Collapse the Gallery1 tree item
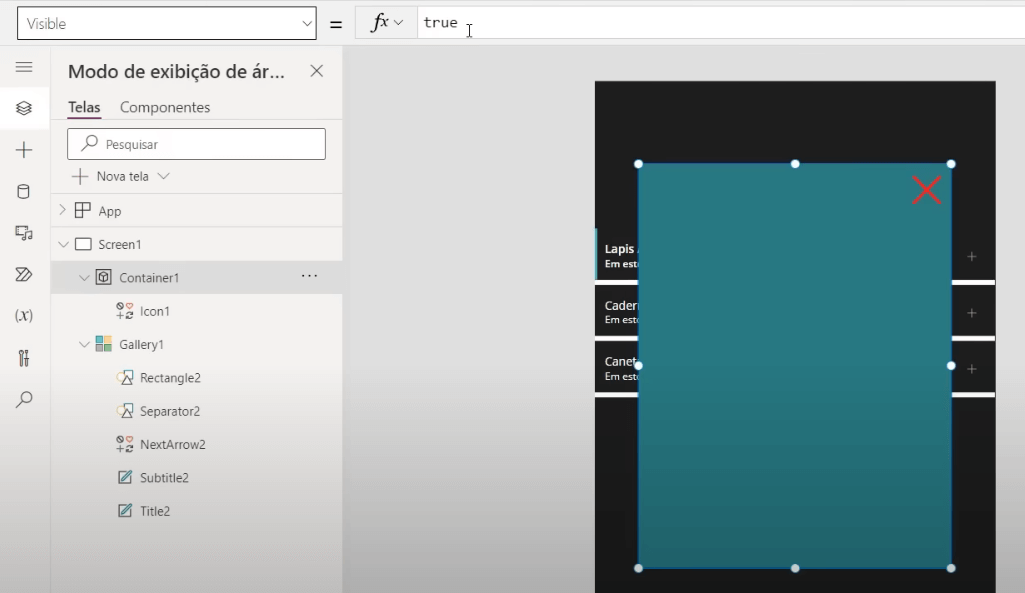Viewport: 1025px width, 593px height. click(83, 344)
